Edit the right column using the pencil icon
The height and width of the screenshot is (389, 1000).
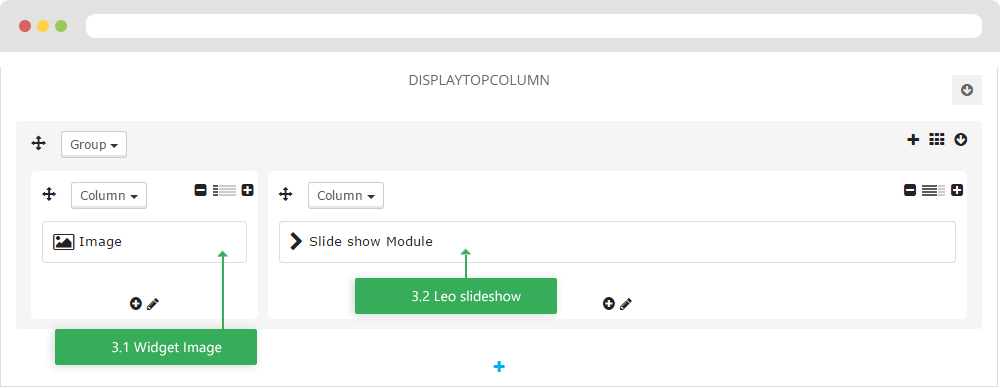tap(626, 304)
